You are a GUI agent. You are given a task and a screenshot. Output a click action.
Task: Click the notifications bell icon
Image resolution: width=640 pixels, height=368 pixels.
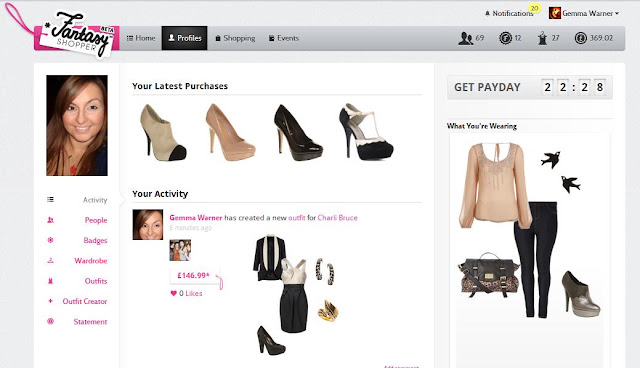487,13
